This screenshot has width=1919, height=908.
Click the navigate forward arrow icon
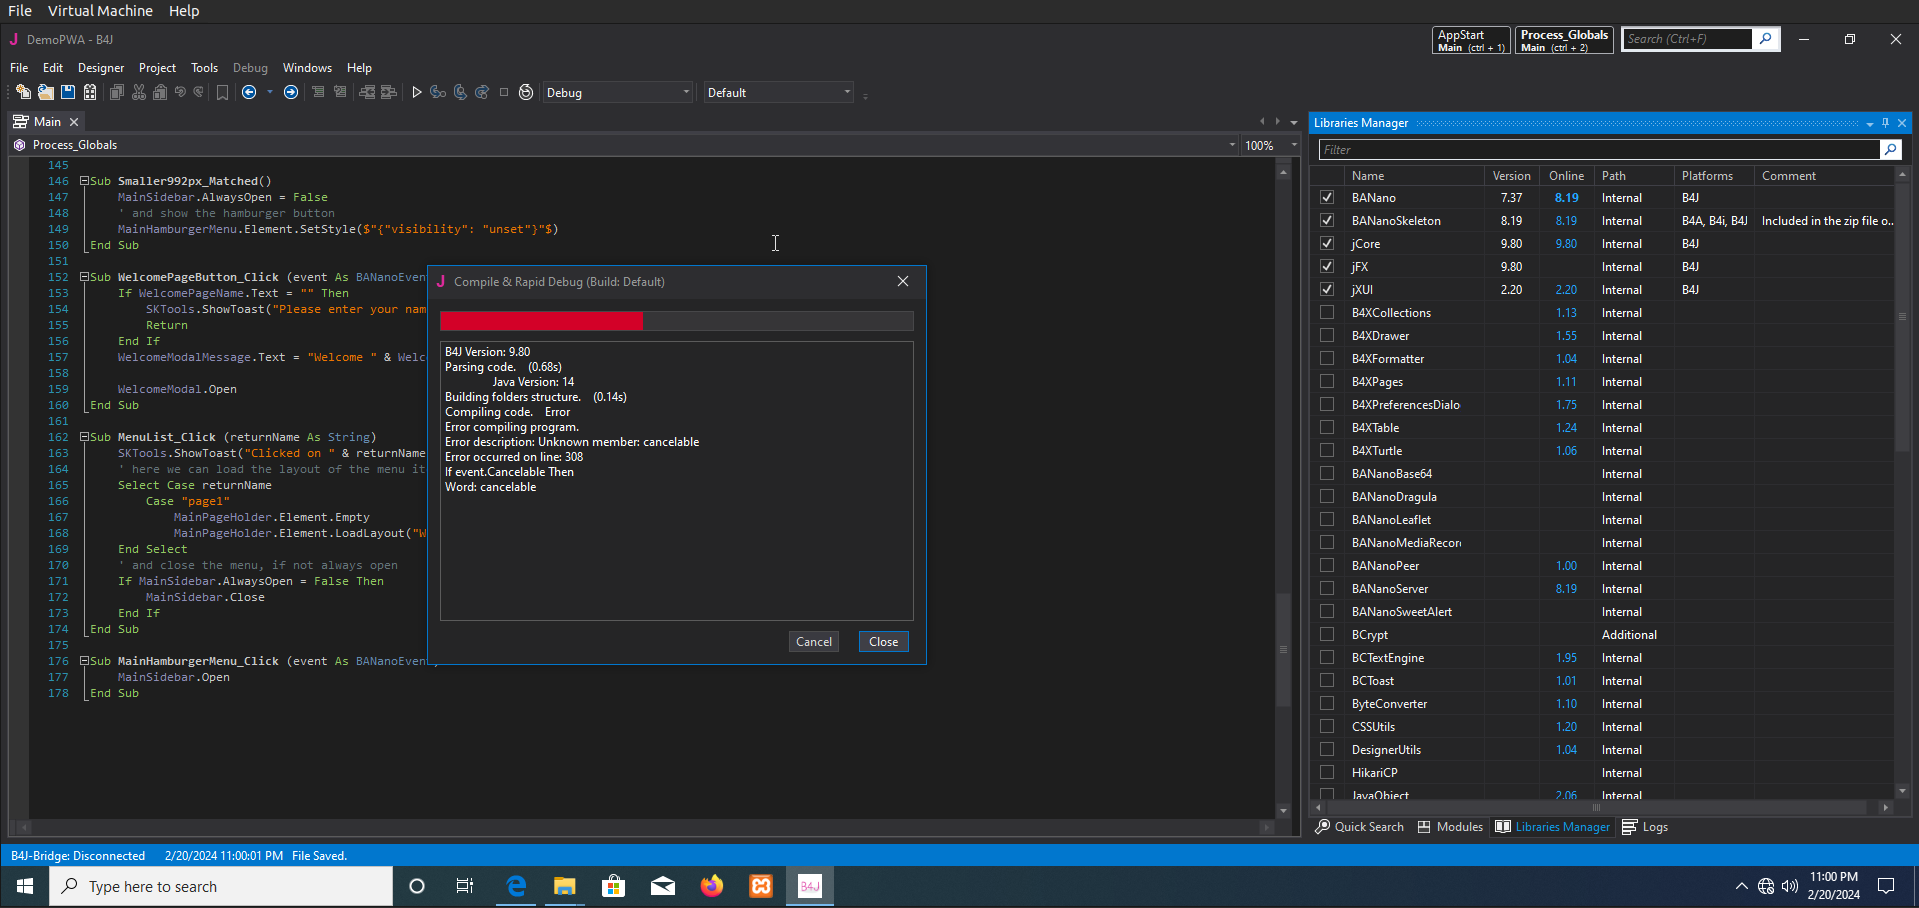(291, 92)
